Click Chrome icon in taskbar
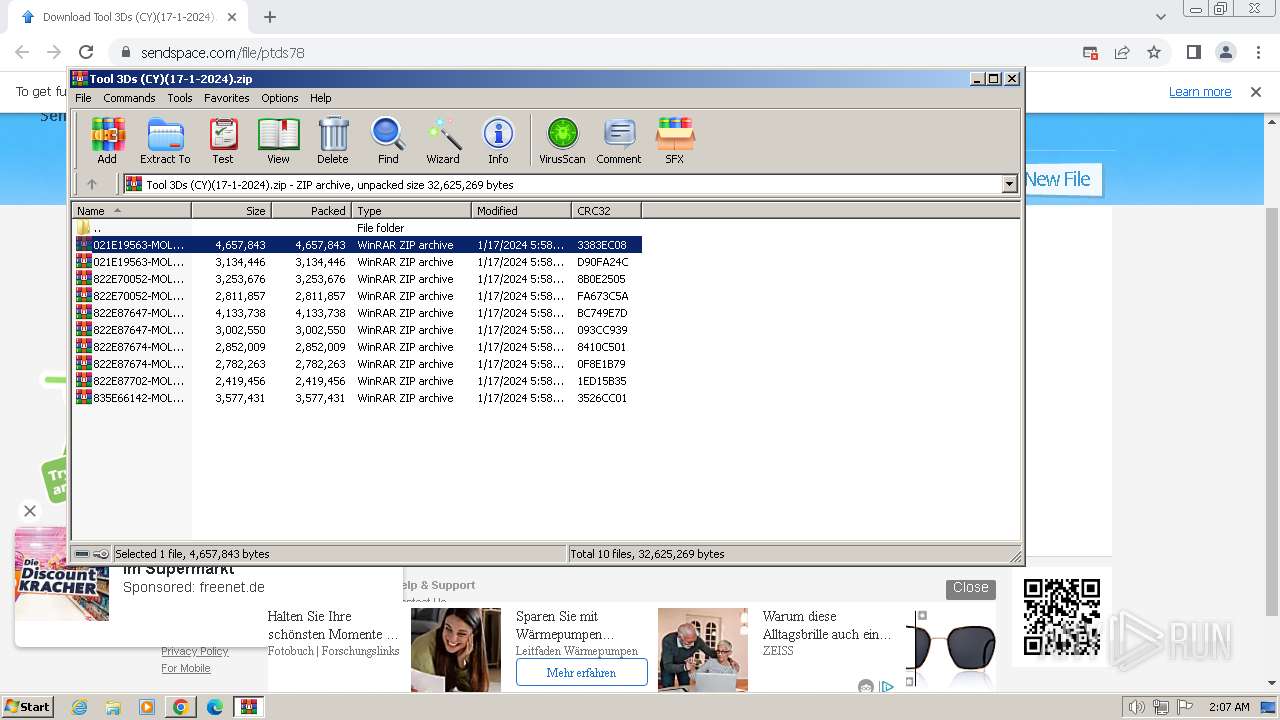The image size is (1280, 720). tap(181, 707)
